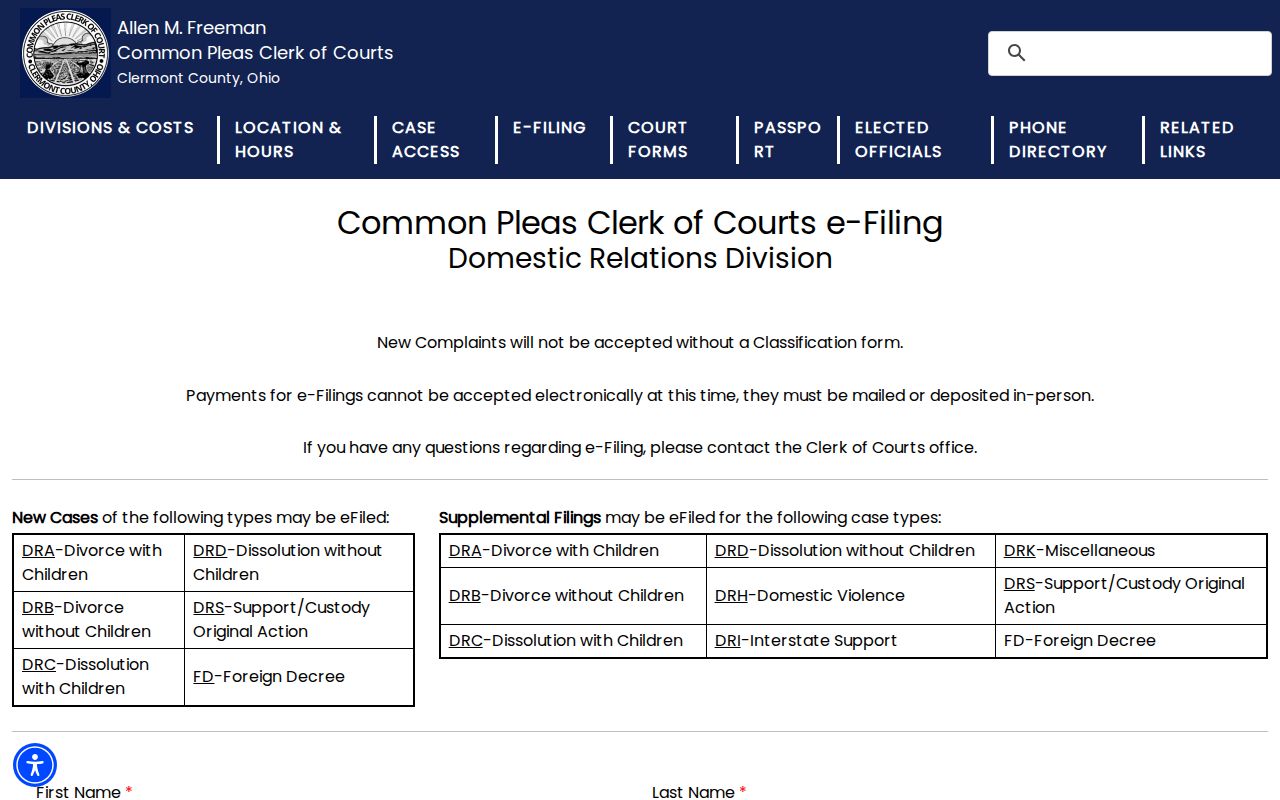
Task: Click the e-Filing payments notice text
Action: tap(640, 396)
